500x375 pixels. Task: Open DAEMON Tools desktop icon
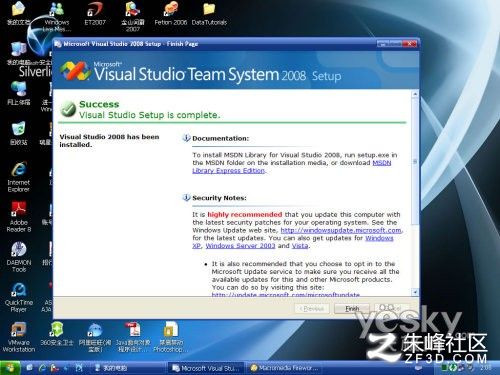click(x=19, y=257)
